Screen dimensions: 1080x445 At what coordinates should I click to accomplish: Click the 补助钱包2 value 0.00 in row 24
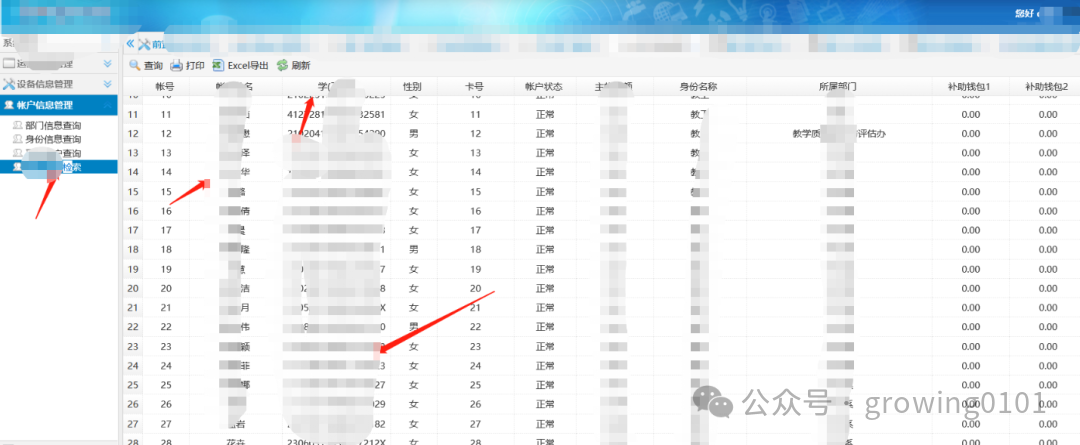1046,365
